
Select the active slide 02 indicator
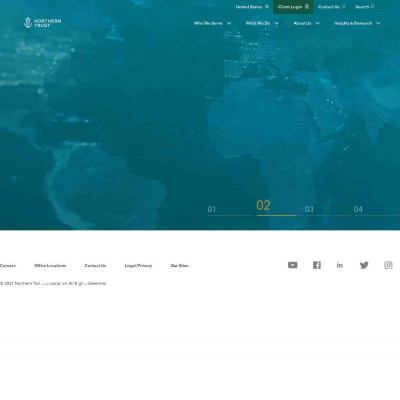point(263,205)
